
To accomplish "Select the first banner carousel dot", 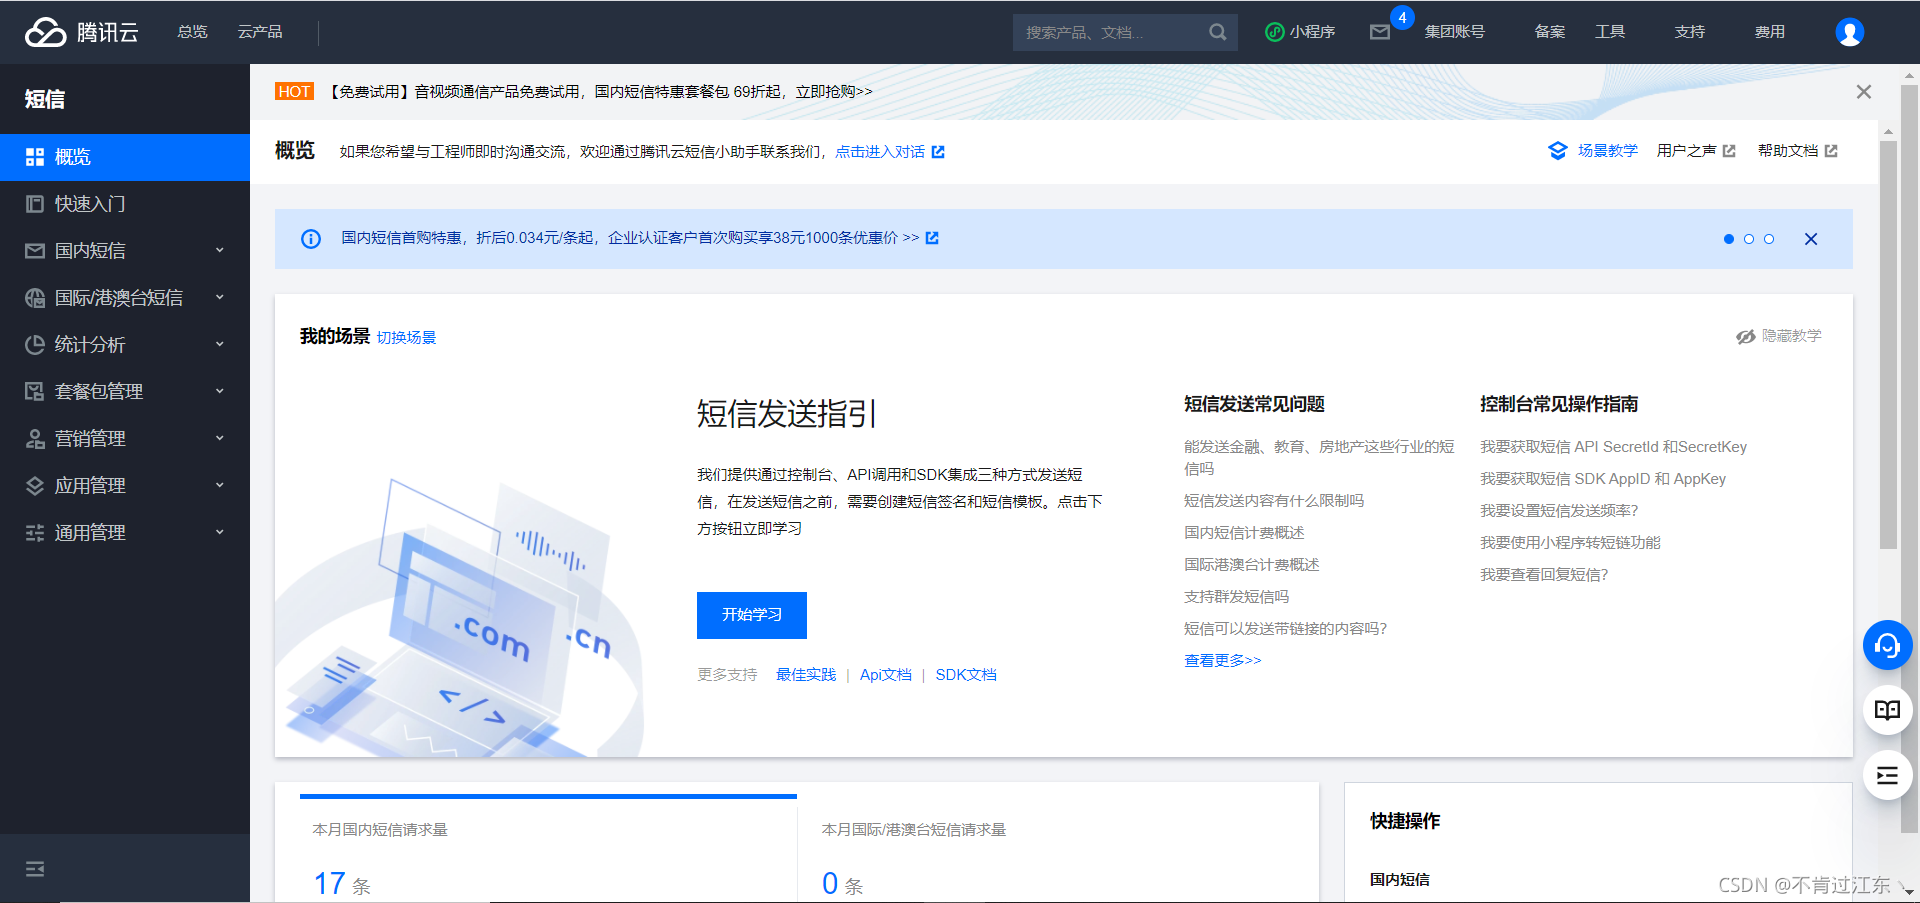I will coord(1729,239).
